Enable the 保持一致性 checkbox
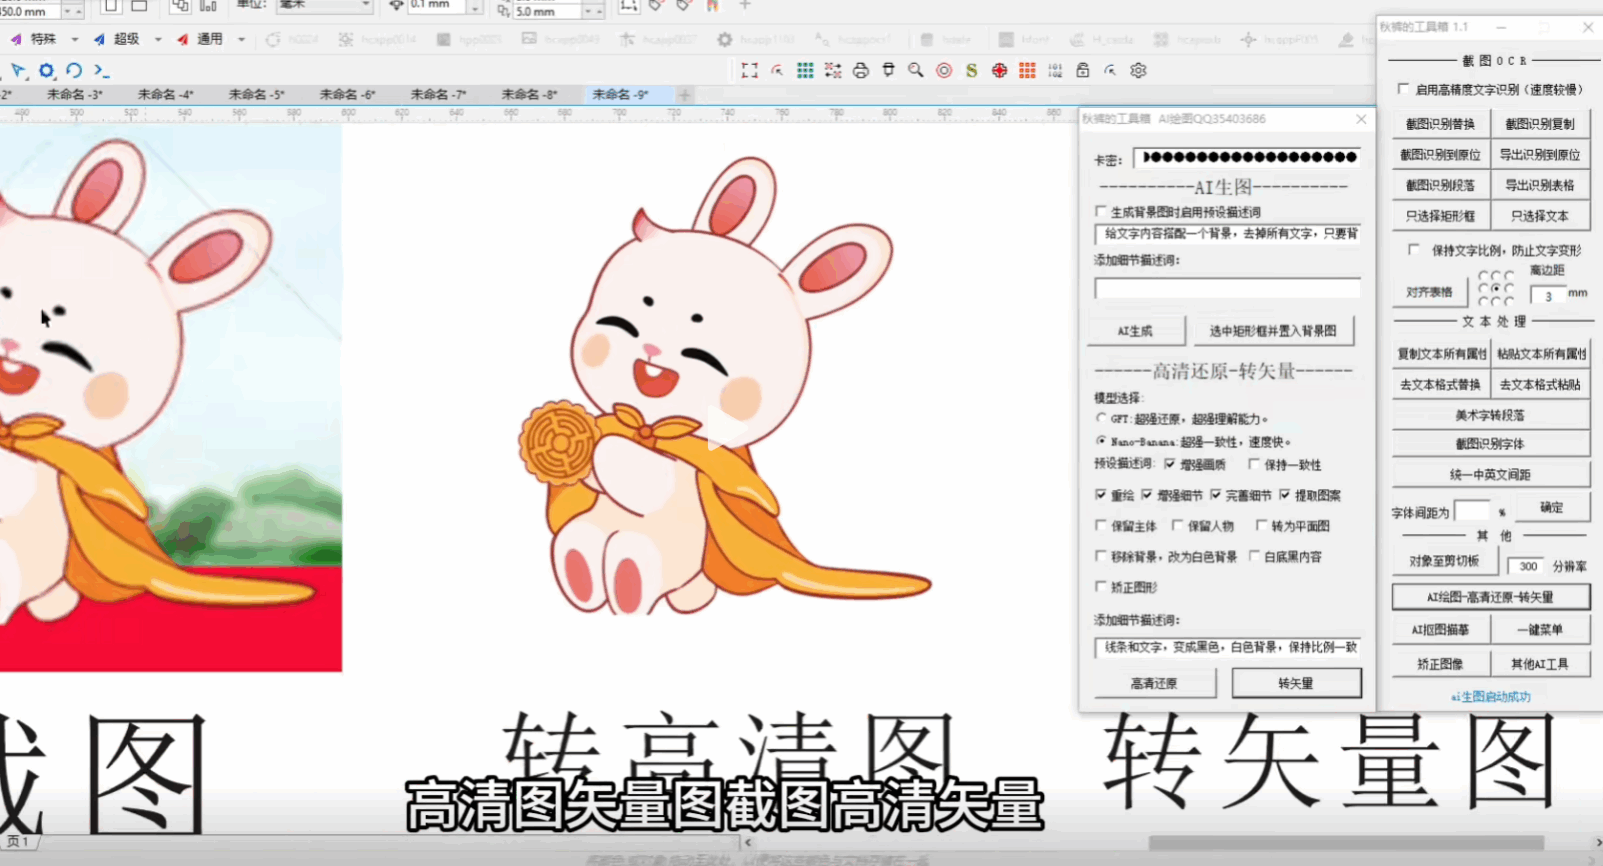1603x866 pixels. click(x=1254, y=465)
